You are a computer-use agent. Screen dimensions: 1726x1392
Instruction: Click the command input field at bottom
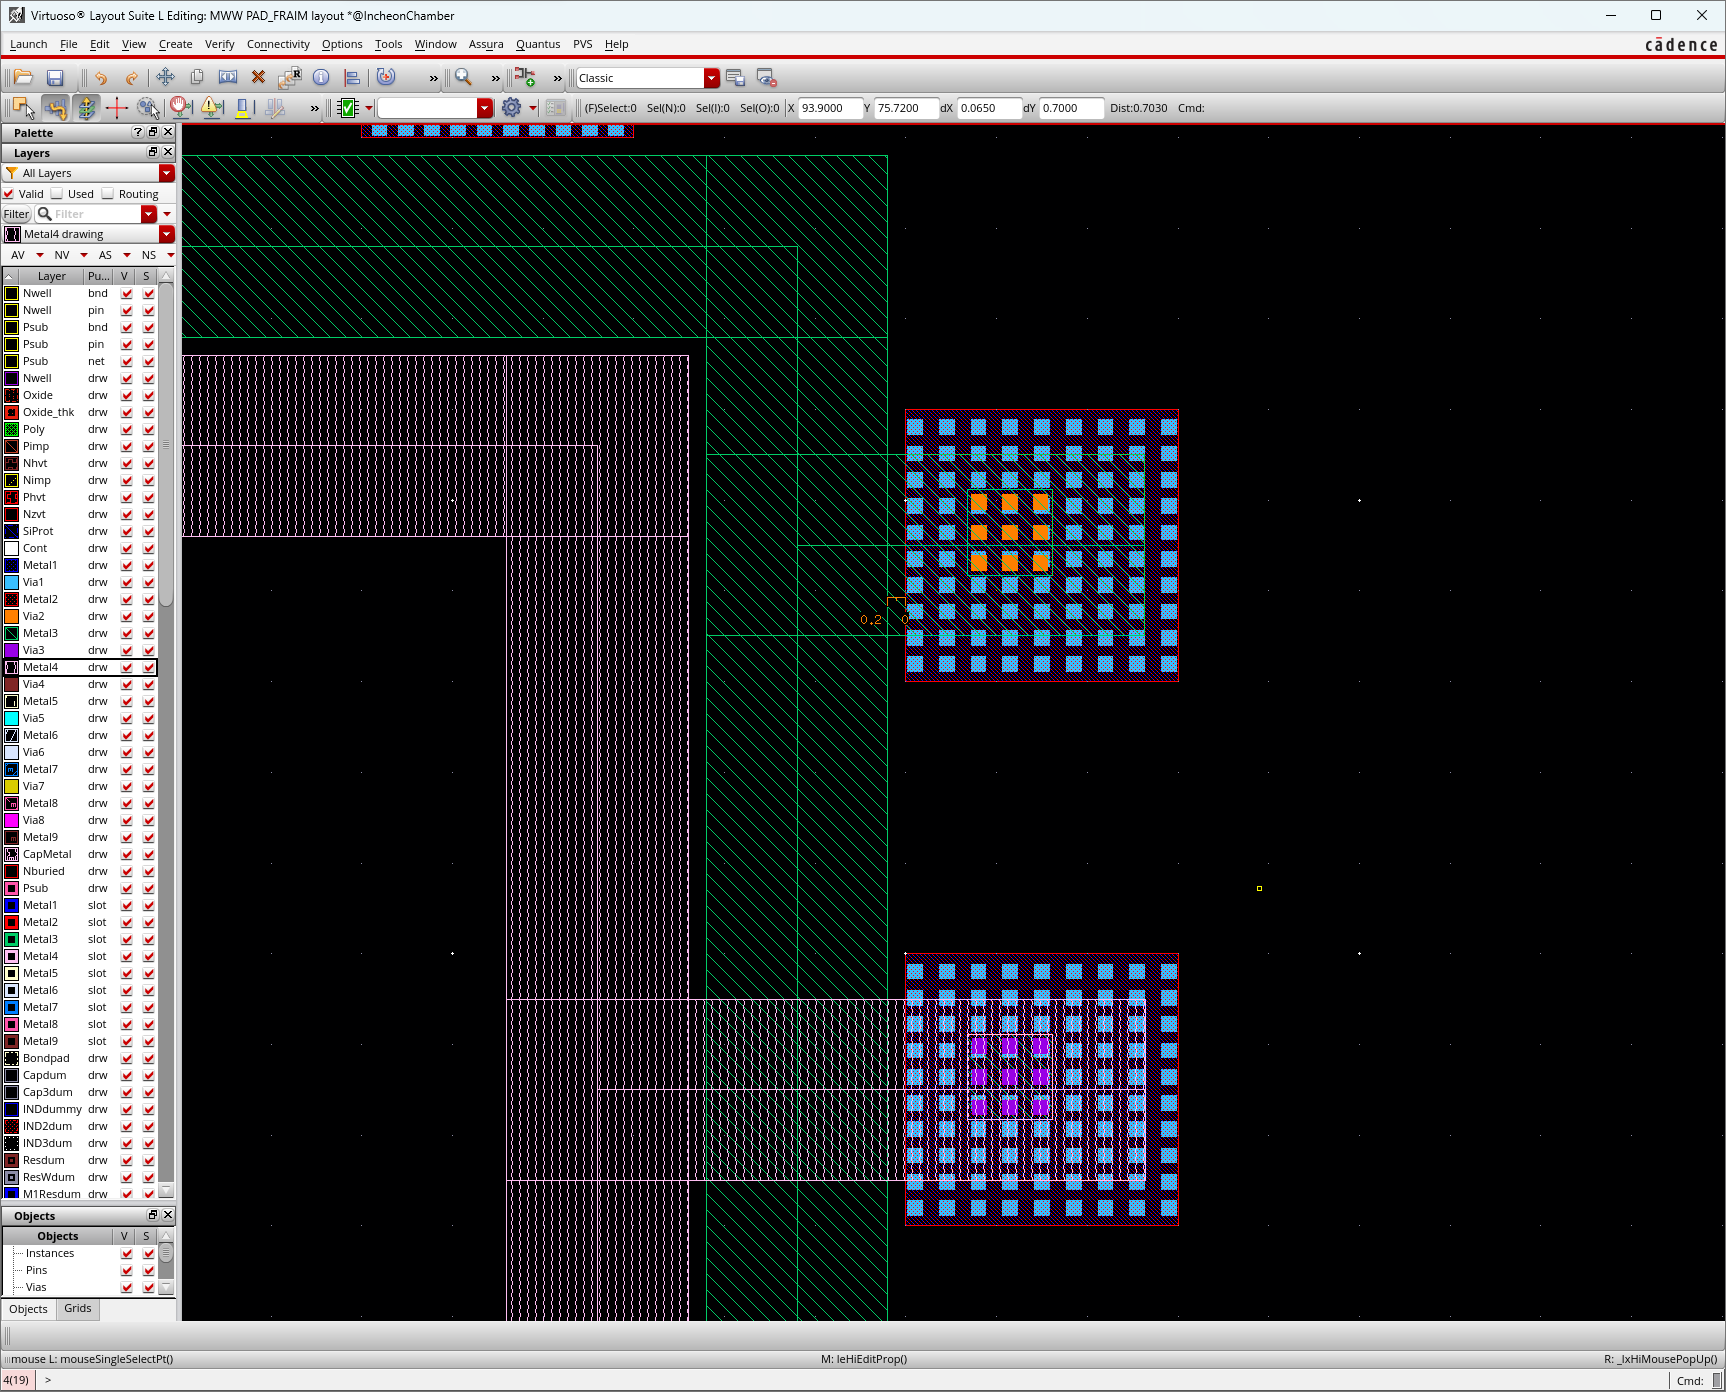(x=850, y=1380)
